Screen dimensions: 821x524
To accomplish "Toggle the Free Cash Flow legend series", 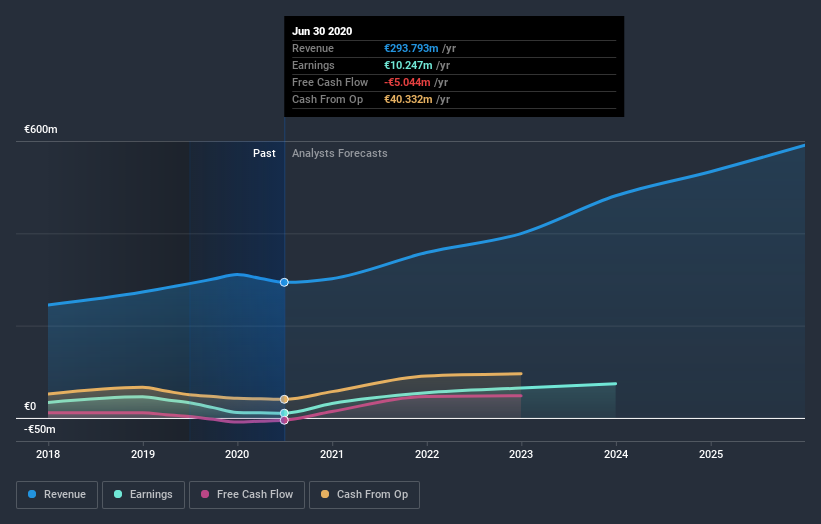I will pyautogui.click(x=247, y=495).
